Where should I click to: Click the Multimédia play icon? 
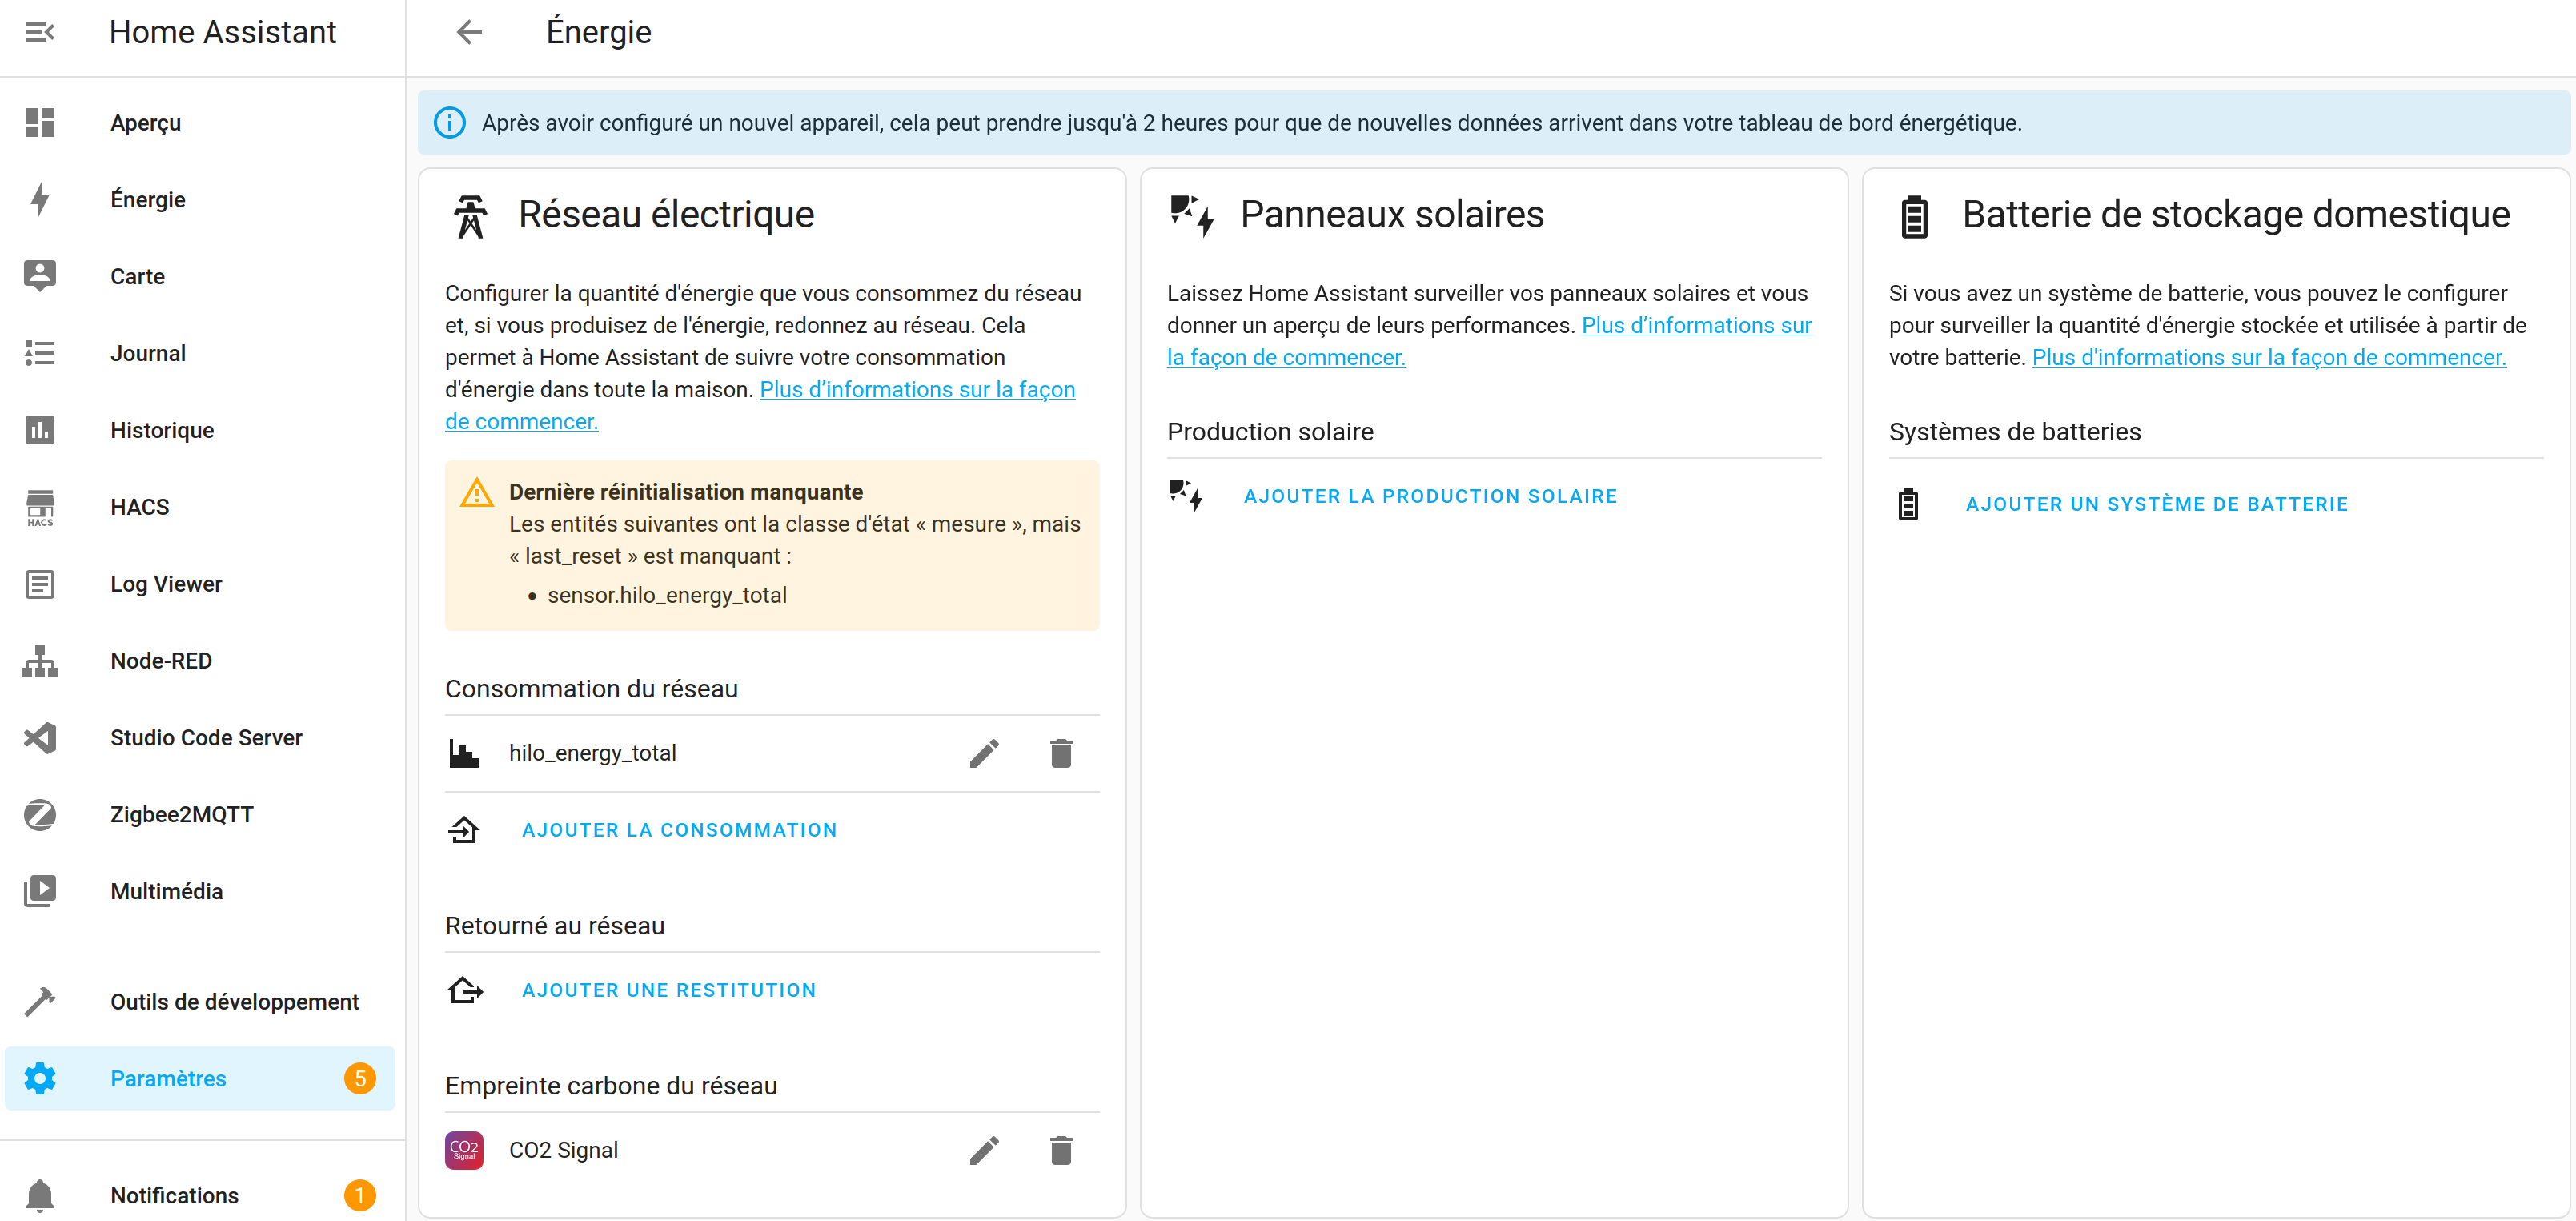[40, 891]
